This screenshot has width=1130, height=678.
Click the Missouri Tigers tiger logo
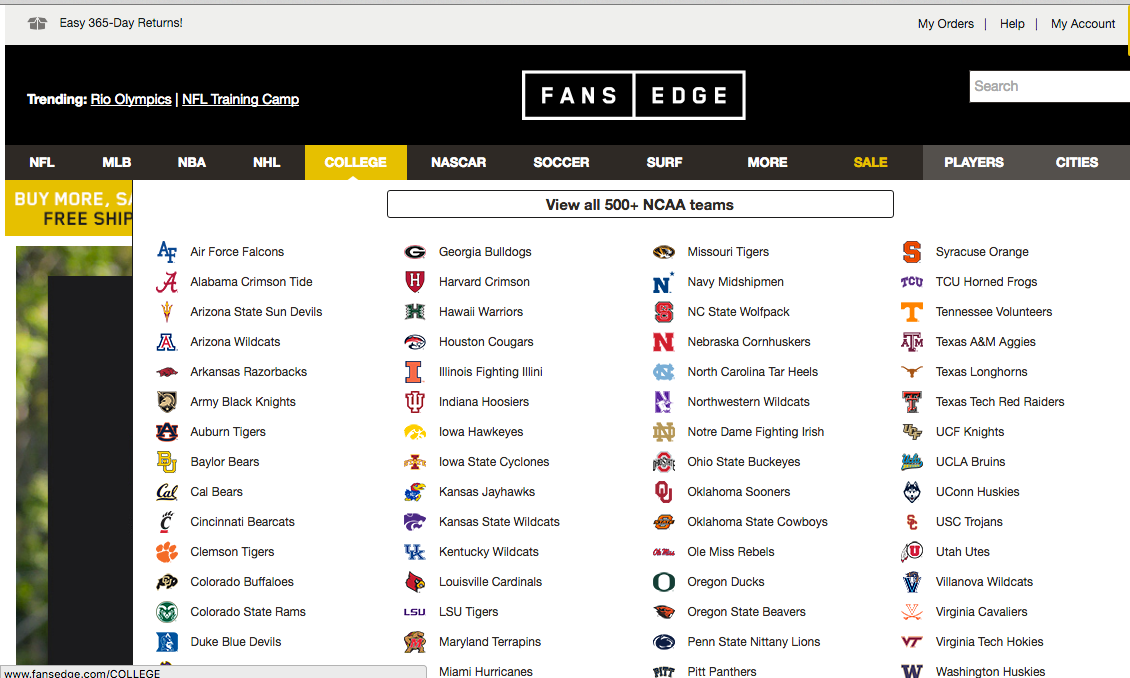coord(664,251)
